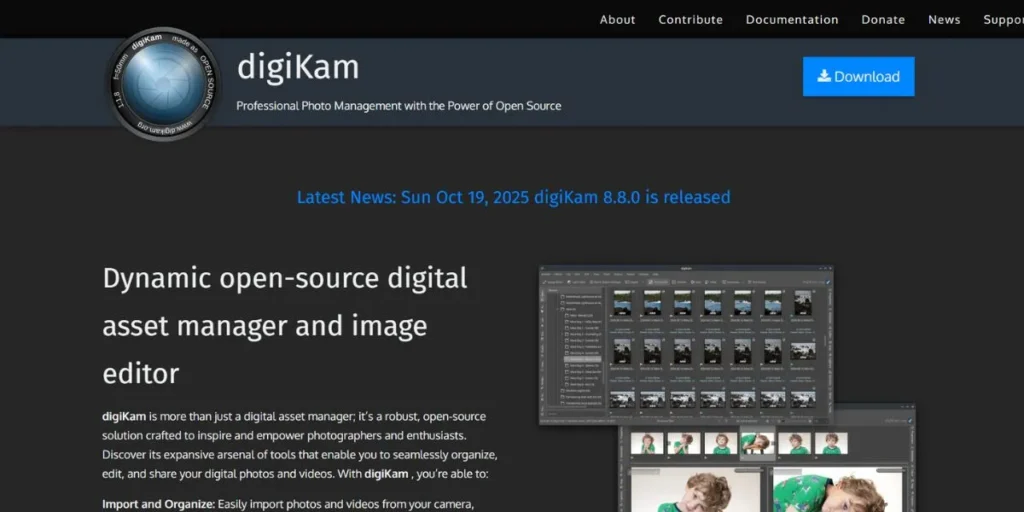
Task: Click the digiKam site title text
Action: 297,67
